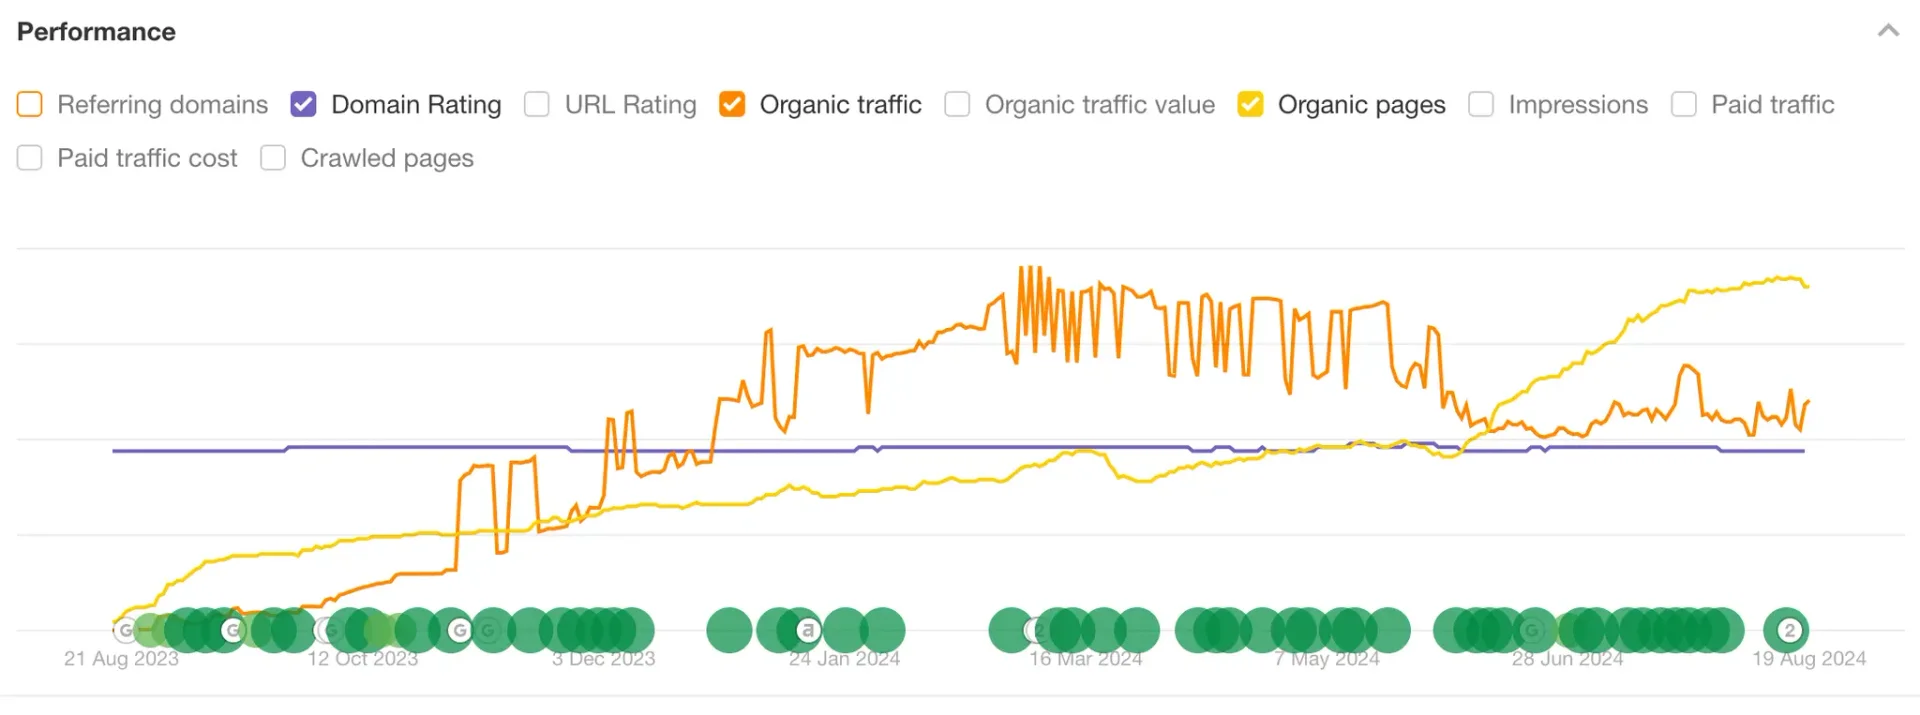Tick the URL Rating checkbox
This screenshot has height=715, width=1920.
point(537,104)
